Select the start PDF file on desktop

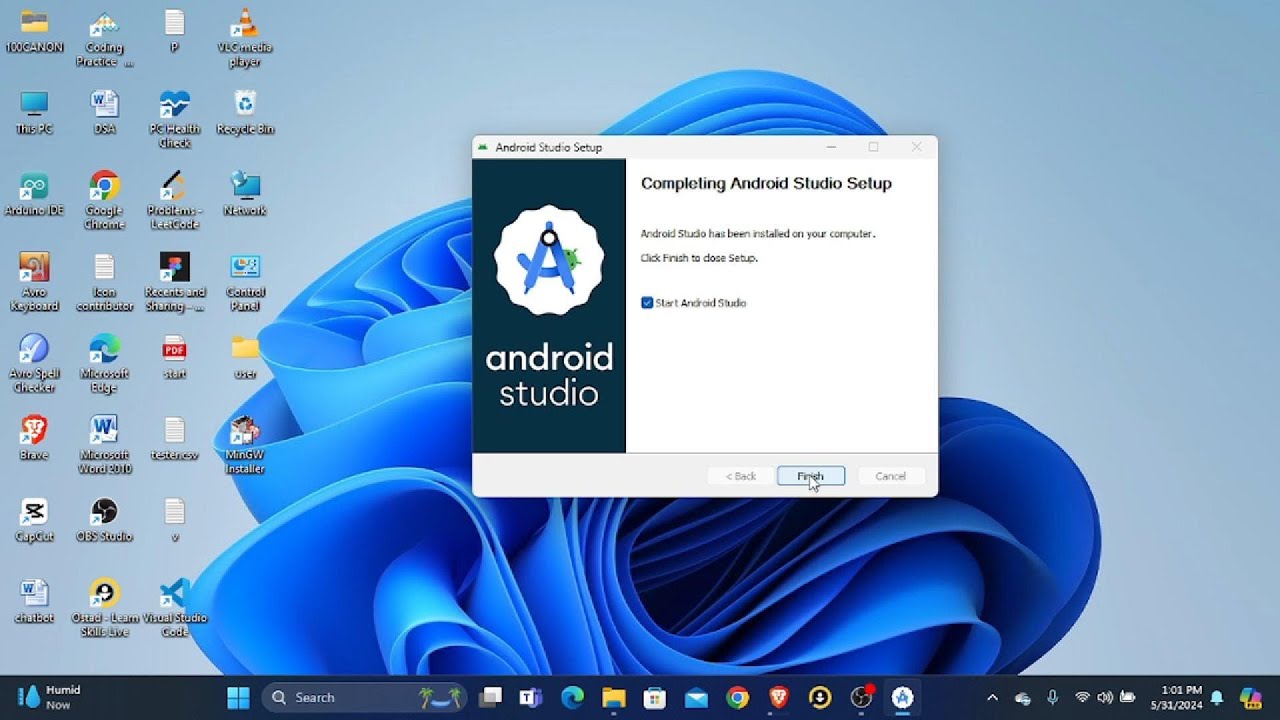click(x=175, y=357)
